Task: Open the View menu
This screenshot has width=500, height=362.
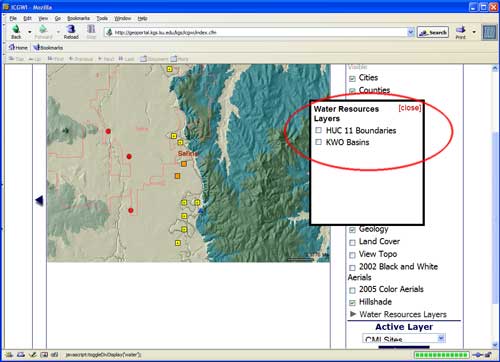Action: click(x=43, y=18)
